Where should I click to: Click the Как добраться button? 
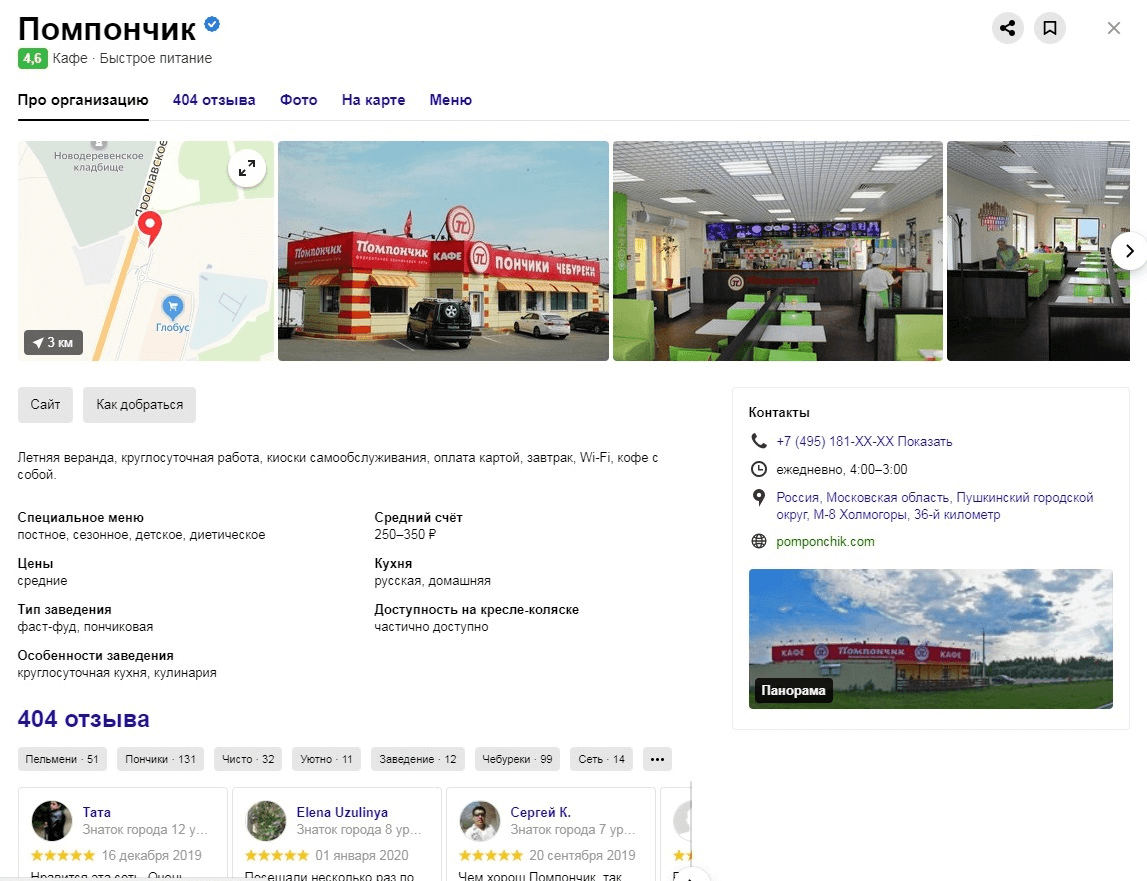point(140,405)
